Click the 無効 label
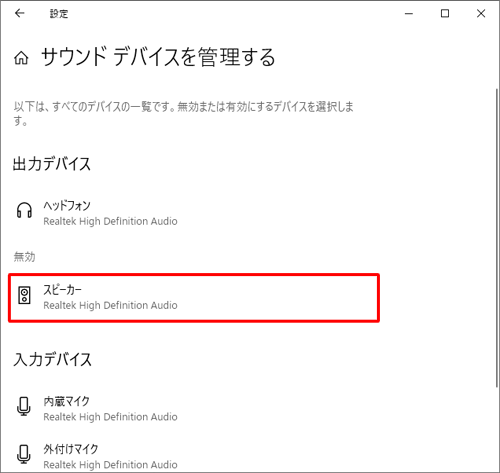This screenshot has height=473, width=500. click(x=24, y=257)
